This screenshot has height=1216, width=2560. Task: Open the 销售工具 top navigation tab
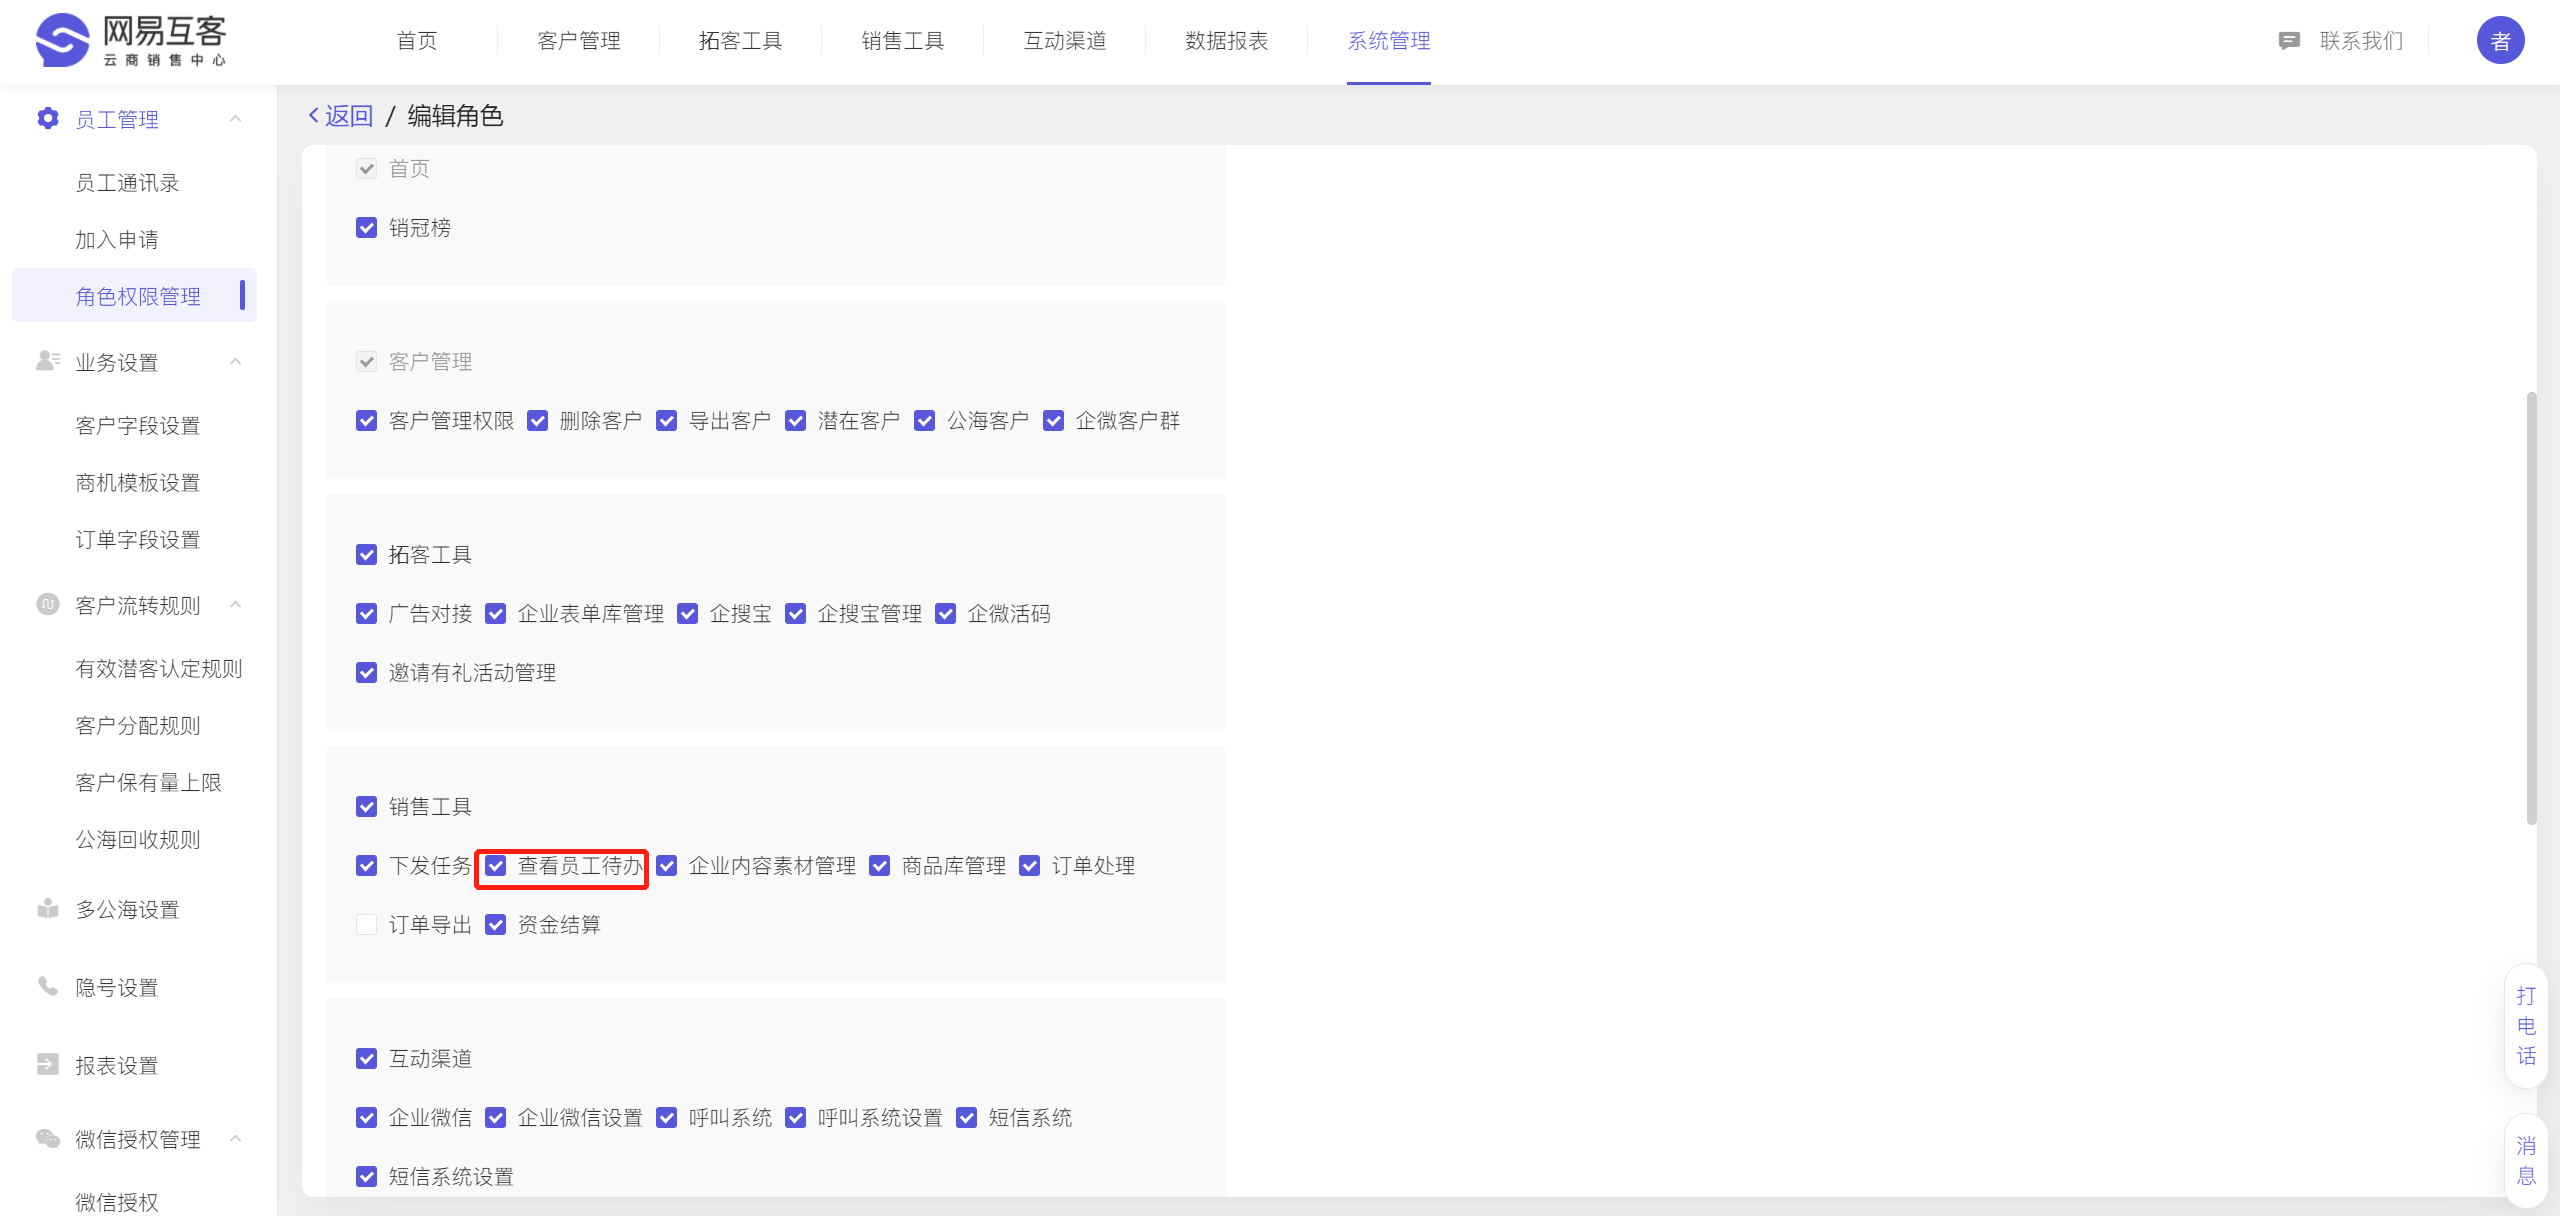(x=903, y=41)
